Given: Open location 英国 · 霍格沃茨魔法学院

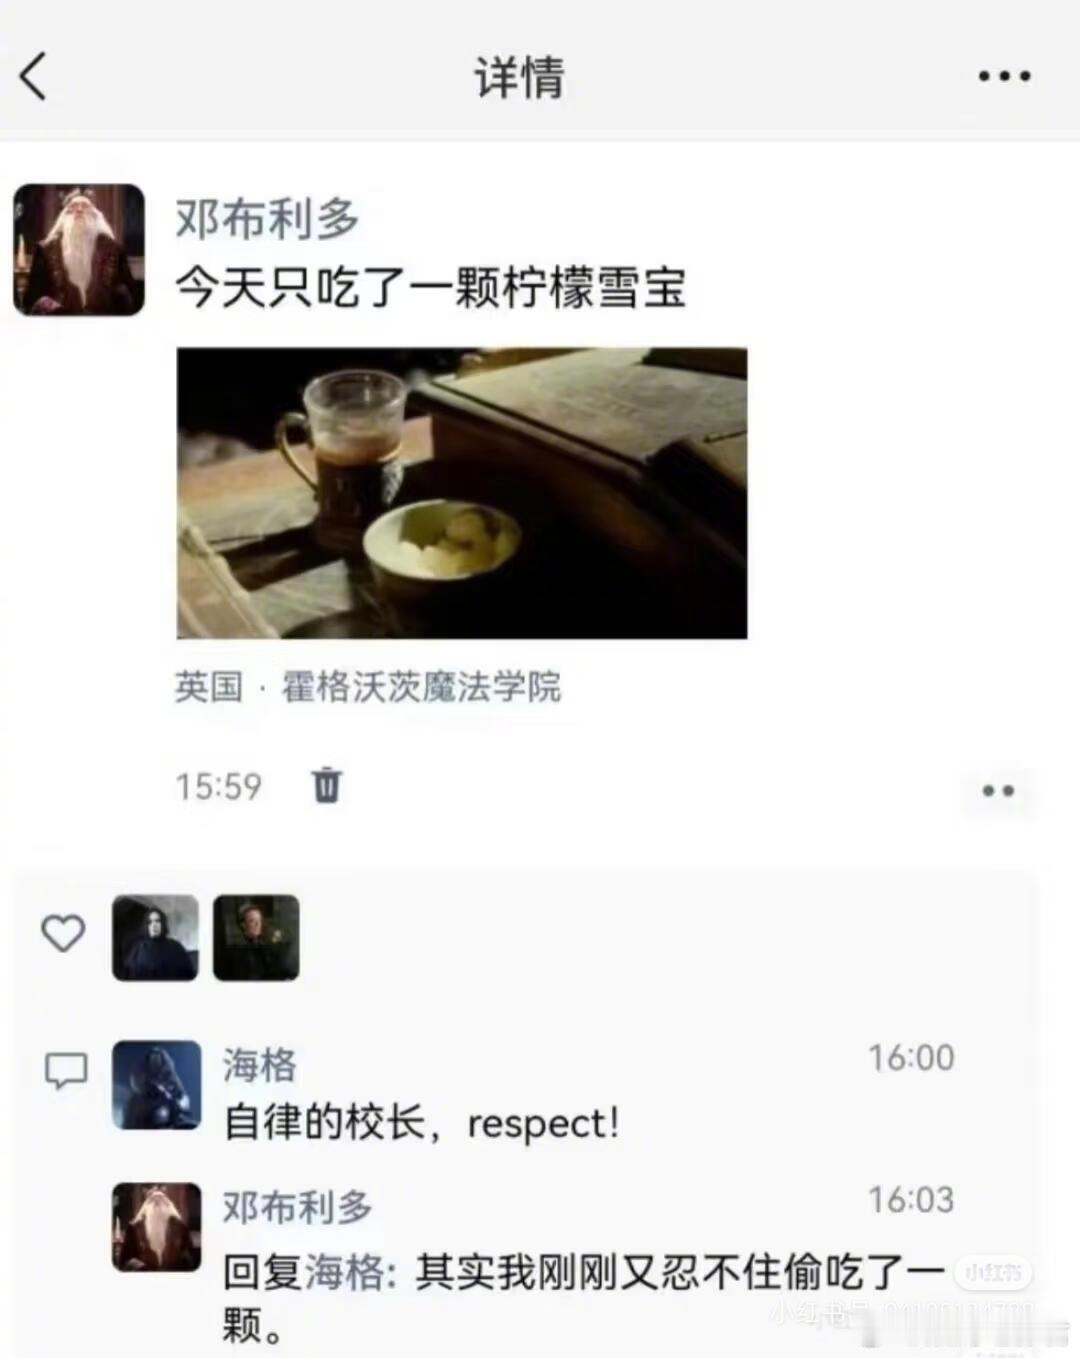Looking at the screenshot, I should click(x=368, y=687).
